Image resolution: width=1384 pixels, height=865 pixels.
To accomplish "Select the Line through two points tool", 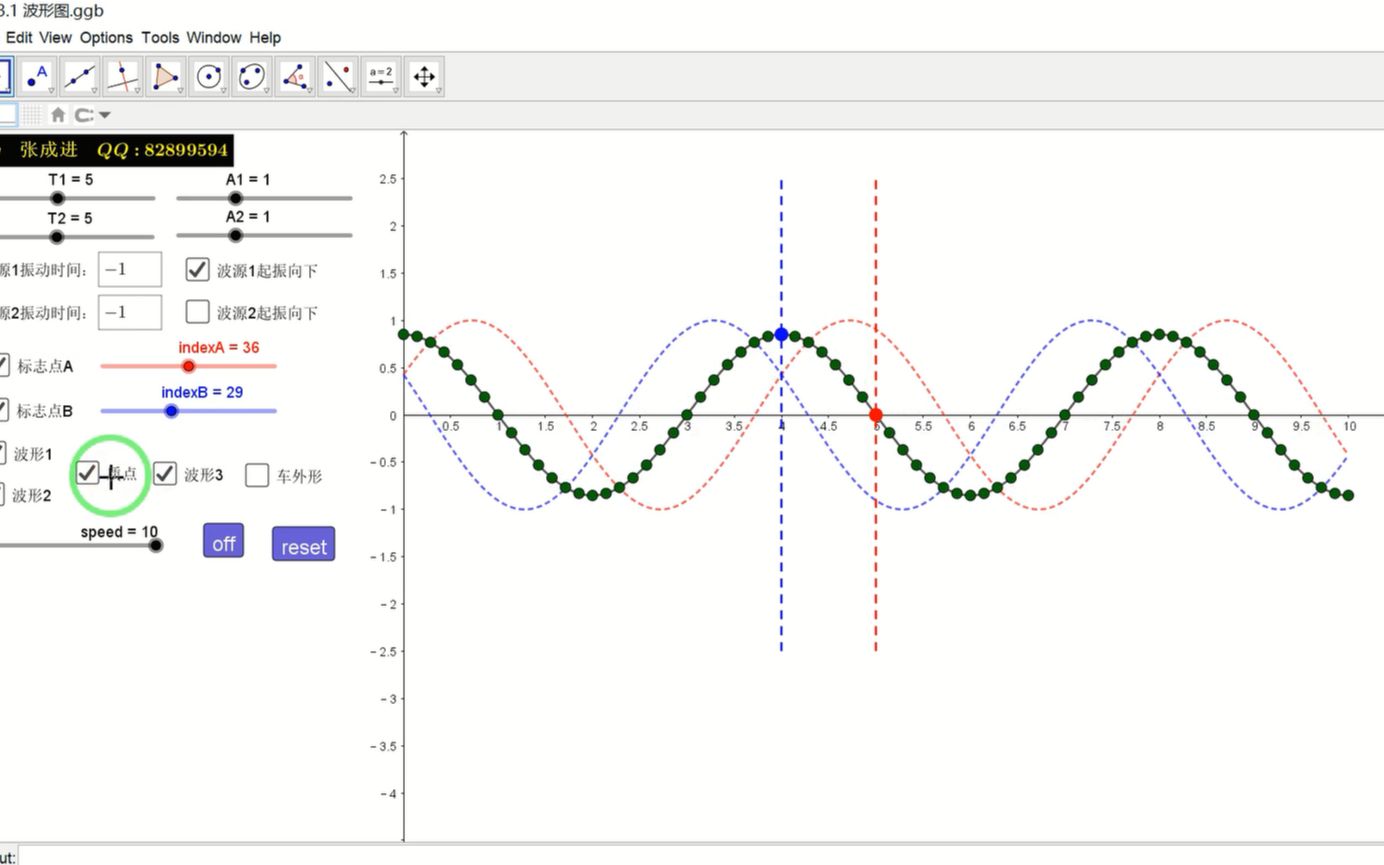I will pos(81,76).
